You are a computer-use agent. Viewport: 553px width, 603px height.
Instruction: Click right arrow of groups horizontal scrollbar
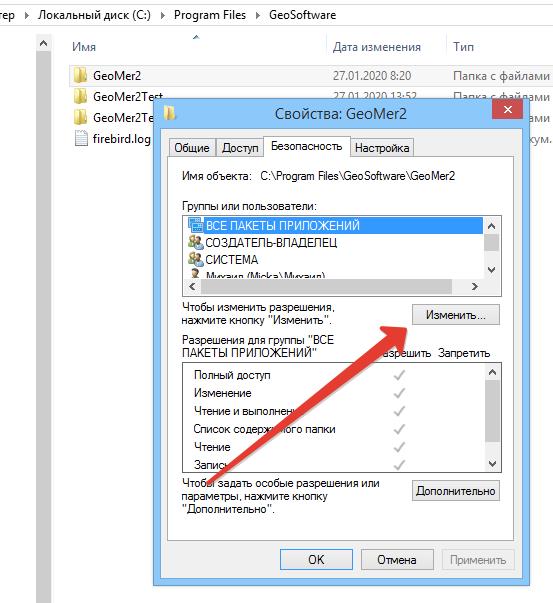click(475, 287)
